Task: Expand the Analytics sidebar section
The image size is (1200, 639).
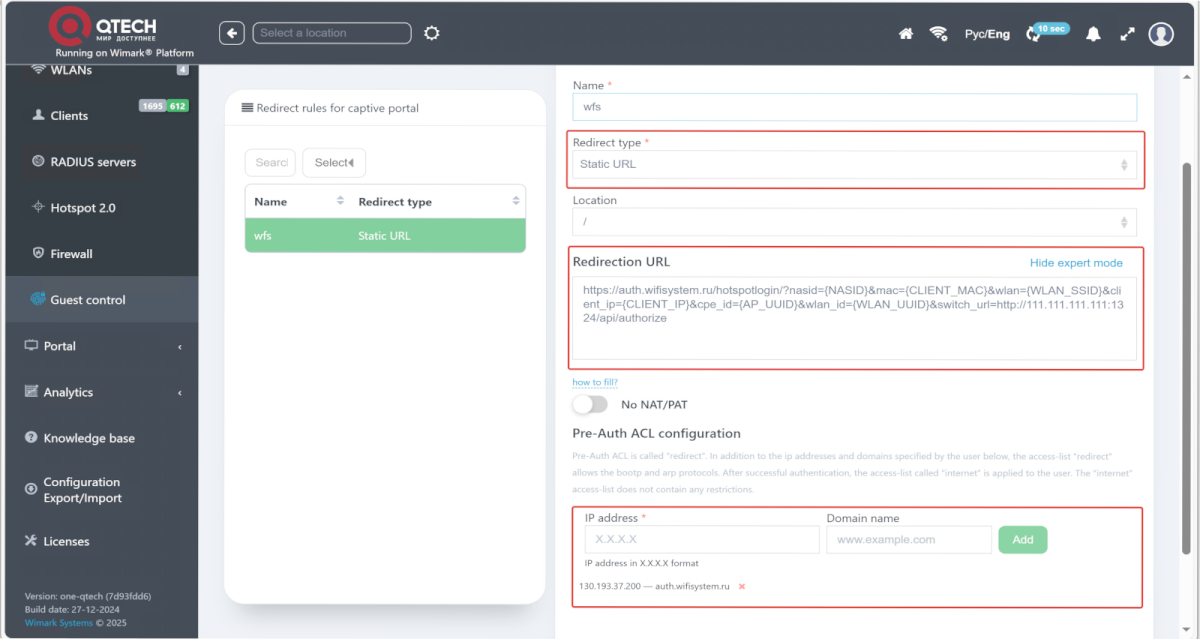Action: 100,392
